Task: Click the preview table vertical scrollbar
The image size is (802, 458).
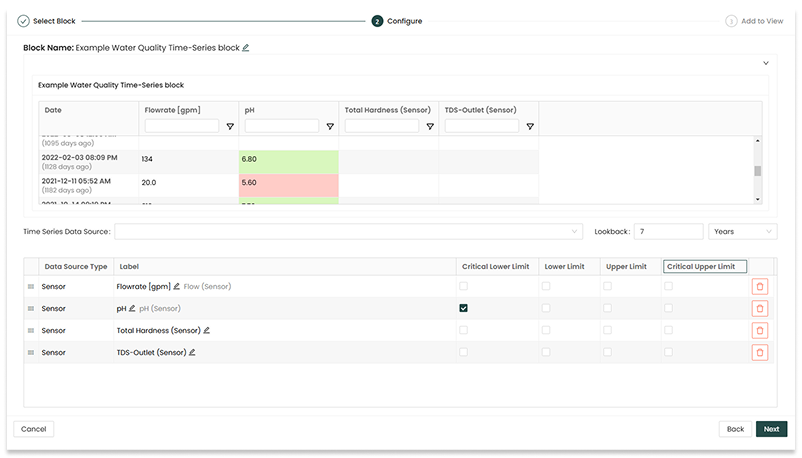Action: pos(757,170)
